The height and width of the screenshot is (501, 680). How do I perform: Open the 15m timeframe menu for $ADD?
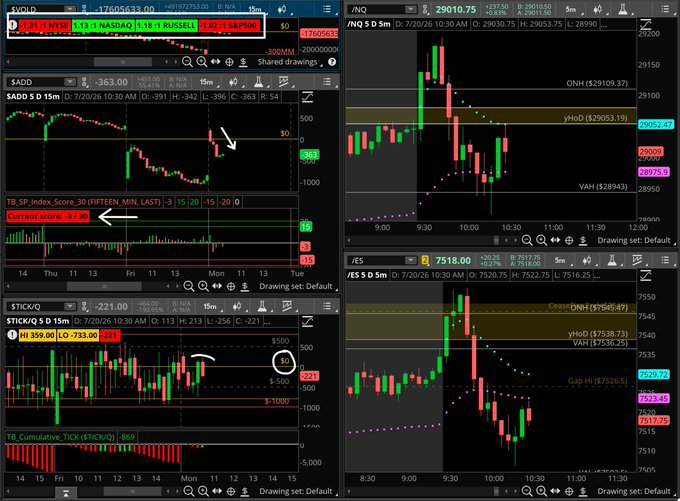pyautogui.click(x=207, y=82)
